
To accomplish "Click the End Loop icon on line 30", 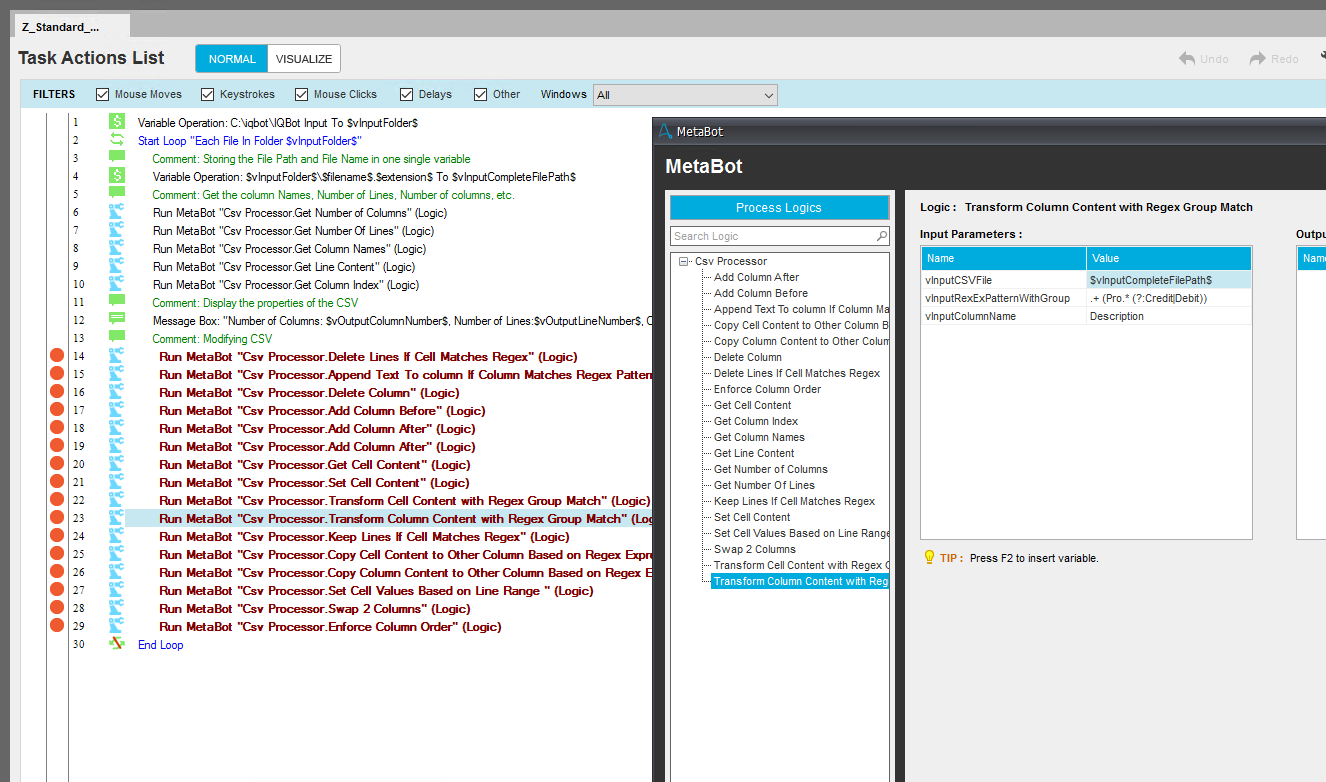I will click(117, 645).
